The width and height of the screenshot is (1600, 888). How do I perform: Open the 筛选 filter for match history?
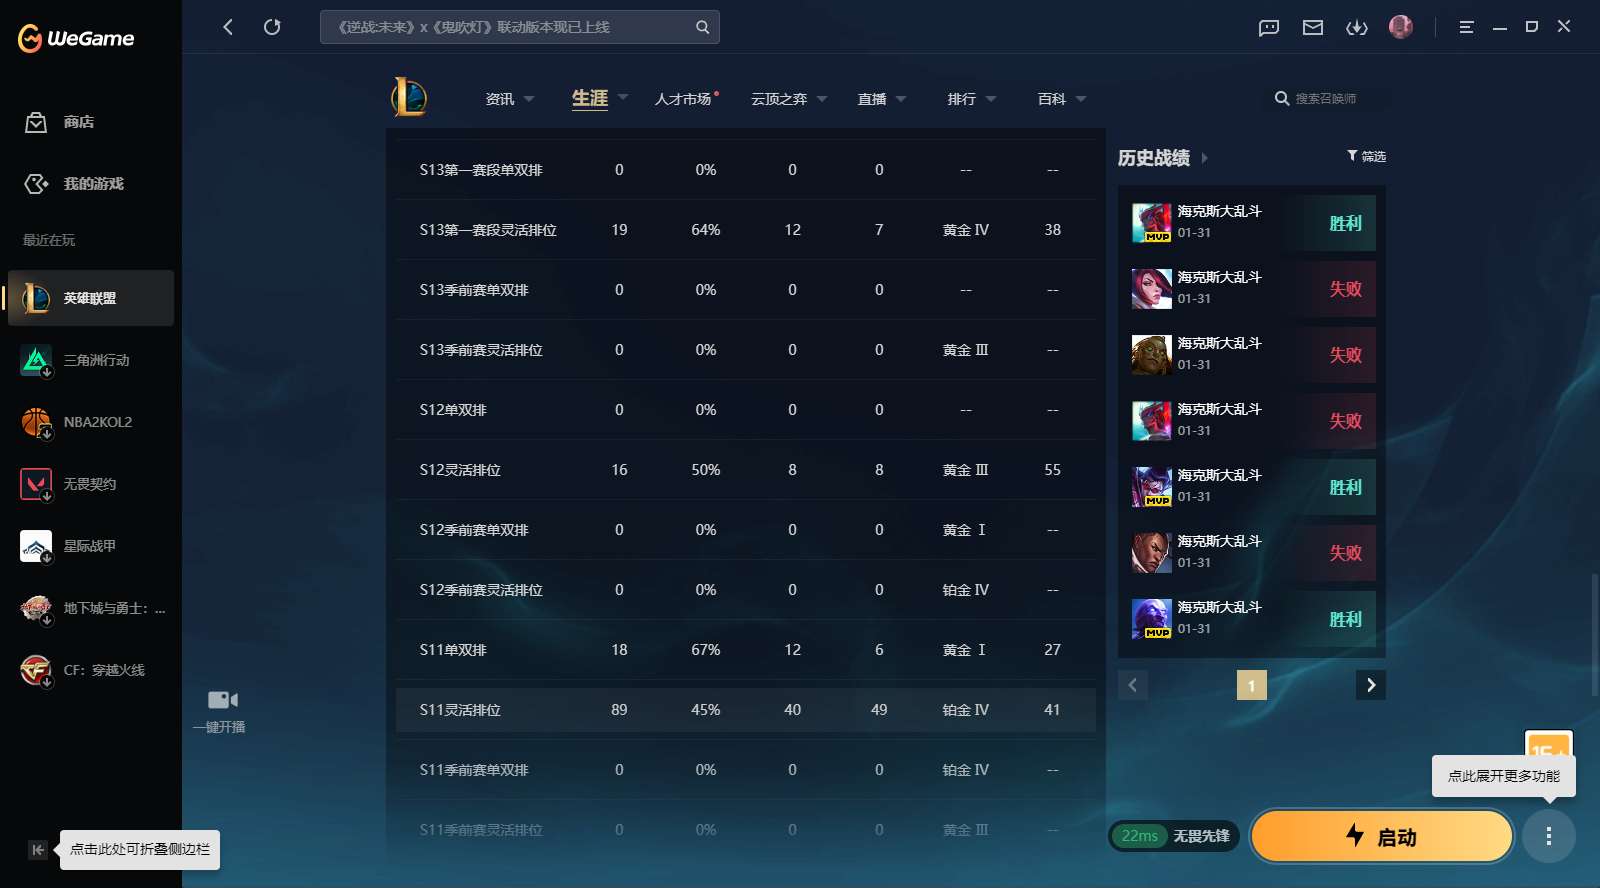pos(1366,156)
